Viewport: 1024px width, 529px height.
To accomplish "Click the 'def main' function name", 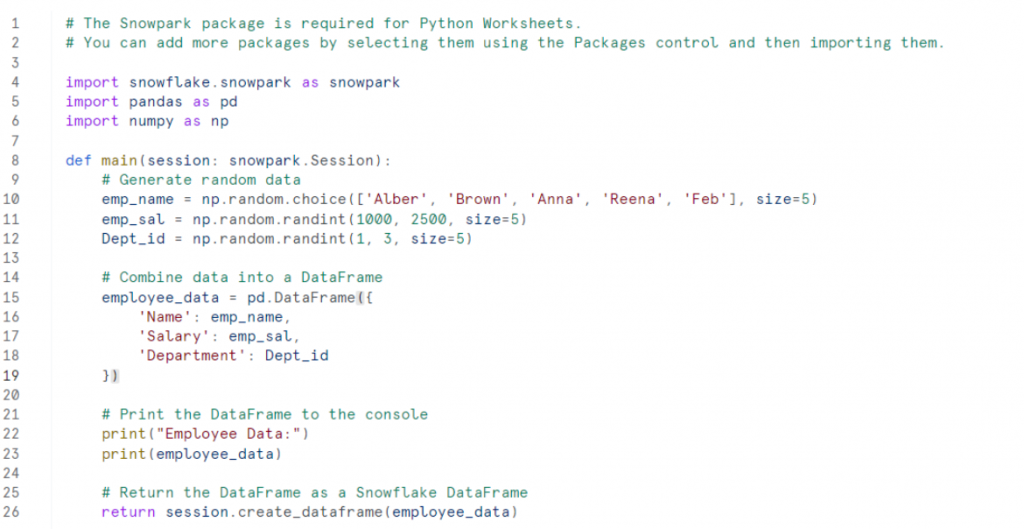I will [x=120, y=161].
